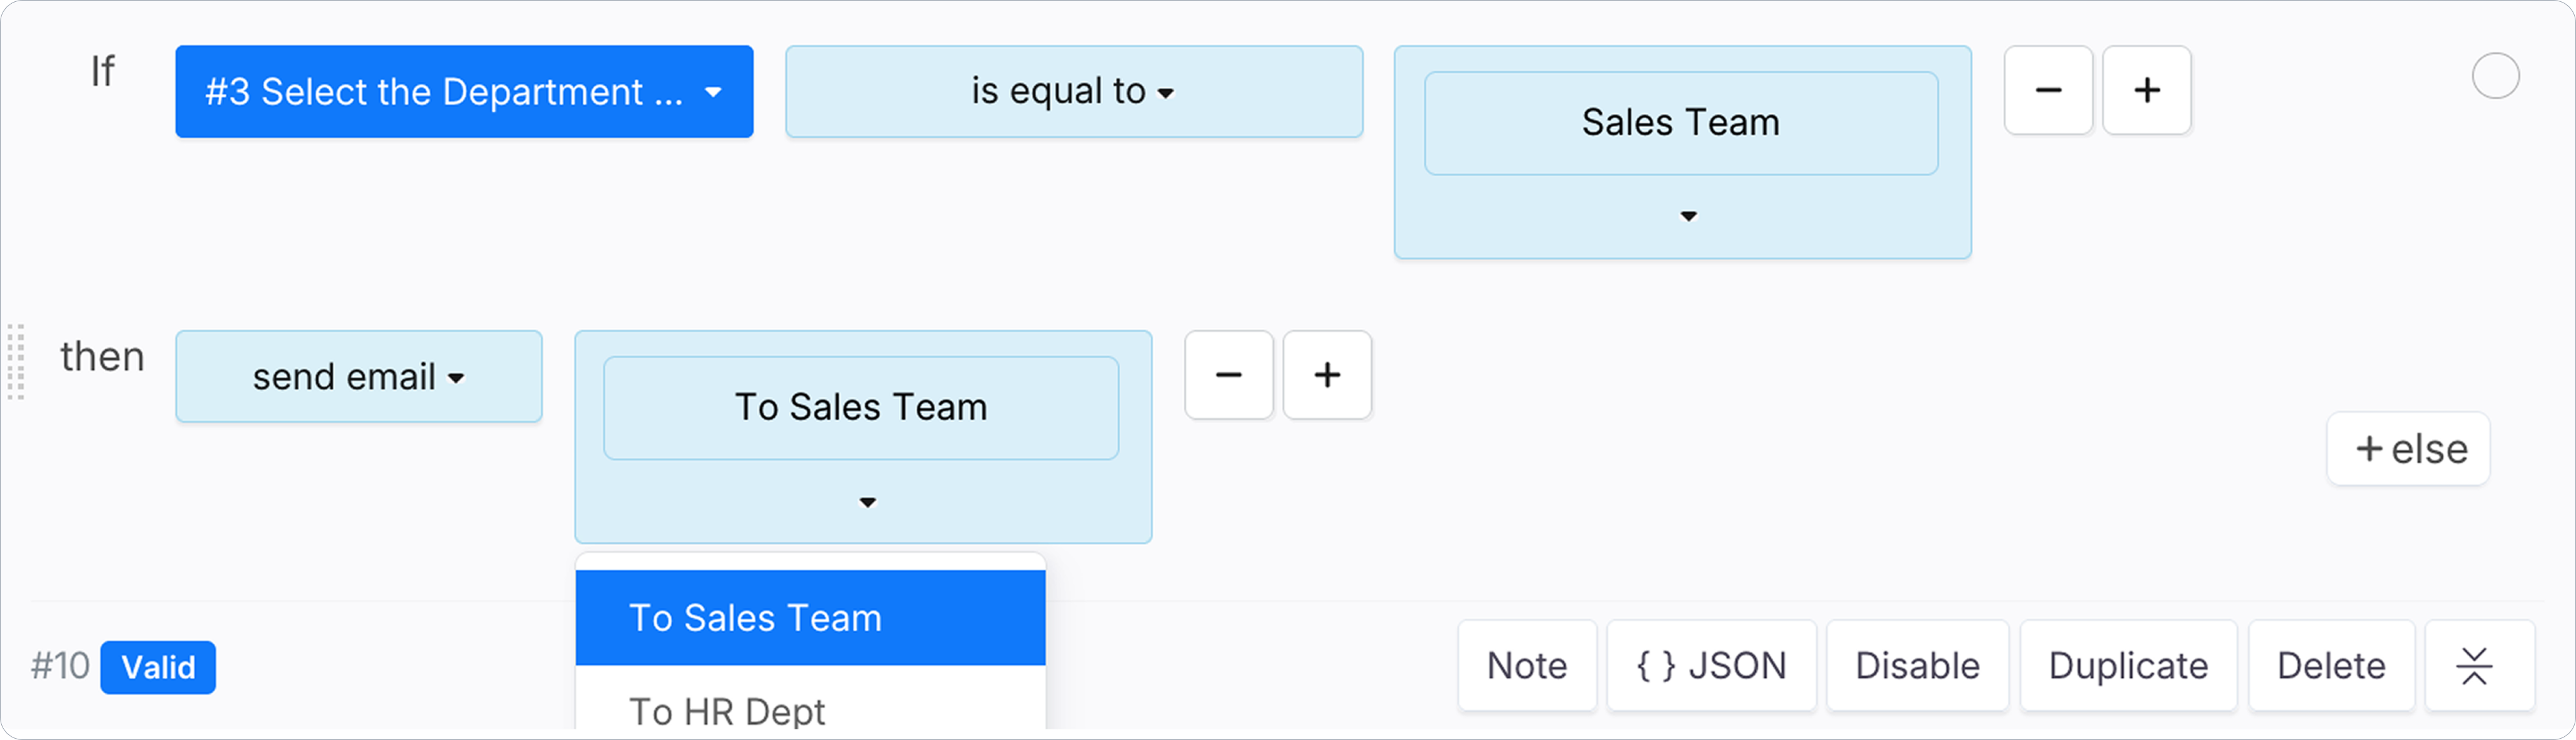Choose 'To HR Dept' from the list
Image resolution: width=2576 pixels, height=740 pixels.
[x=810, y=705]
